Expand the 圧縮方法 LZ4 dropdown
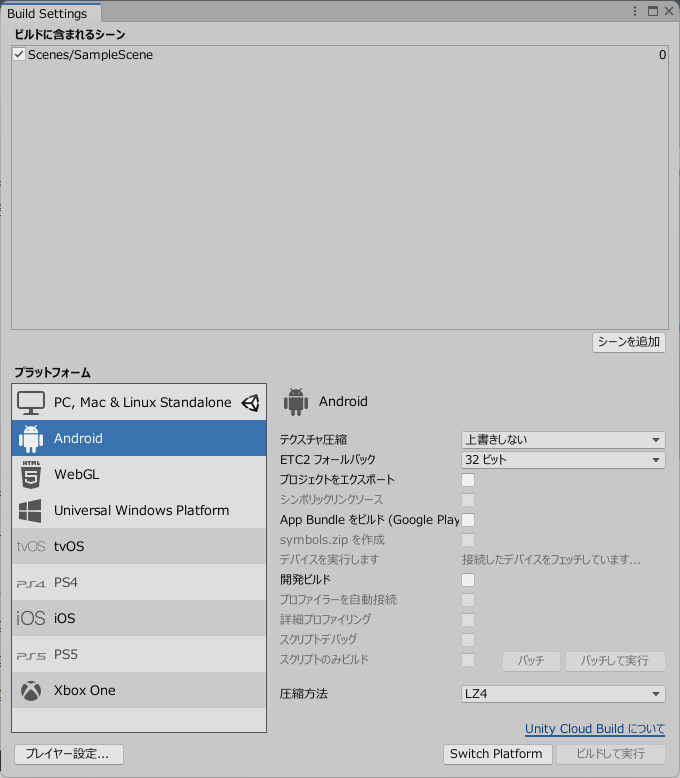 point(563,694)
